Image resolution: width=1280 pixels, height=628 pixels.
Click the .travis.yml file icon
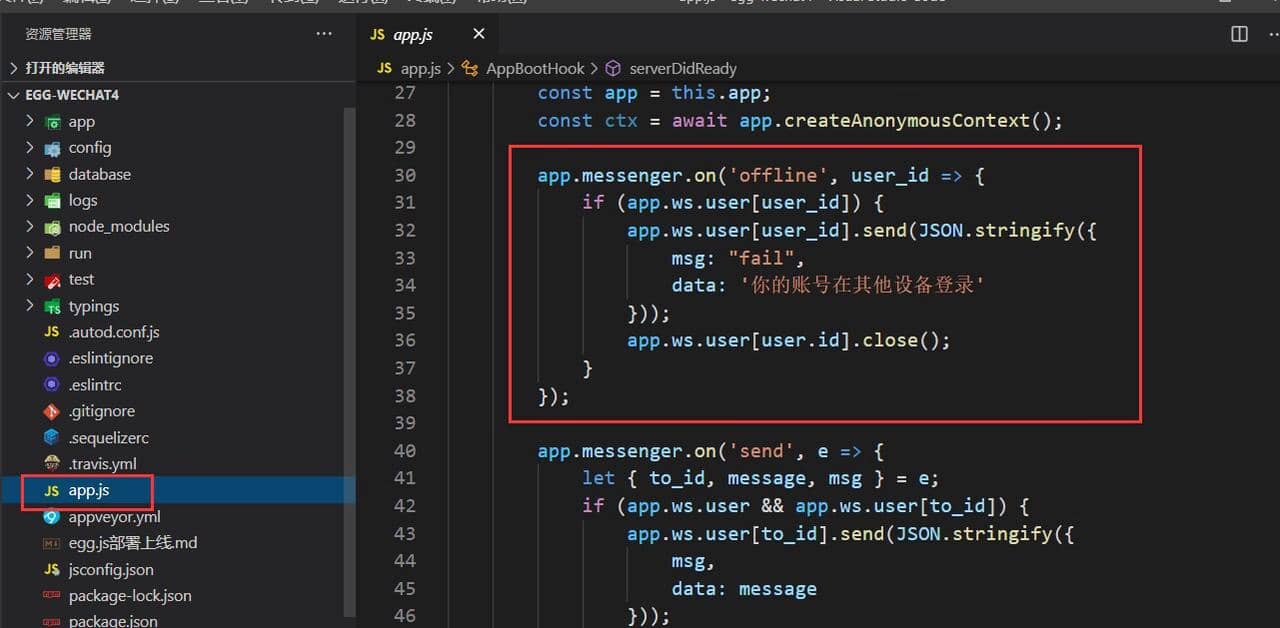pyautogui.click(x=52, y=464)
